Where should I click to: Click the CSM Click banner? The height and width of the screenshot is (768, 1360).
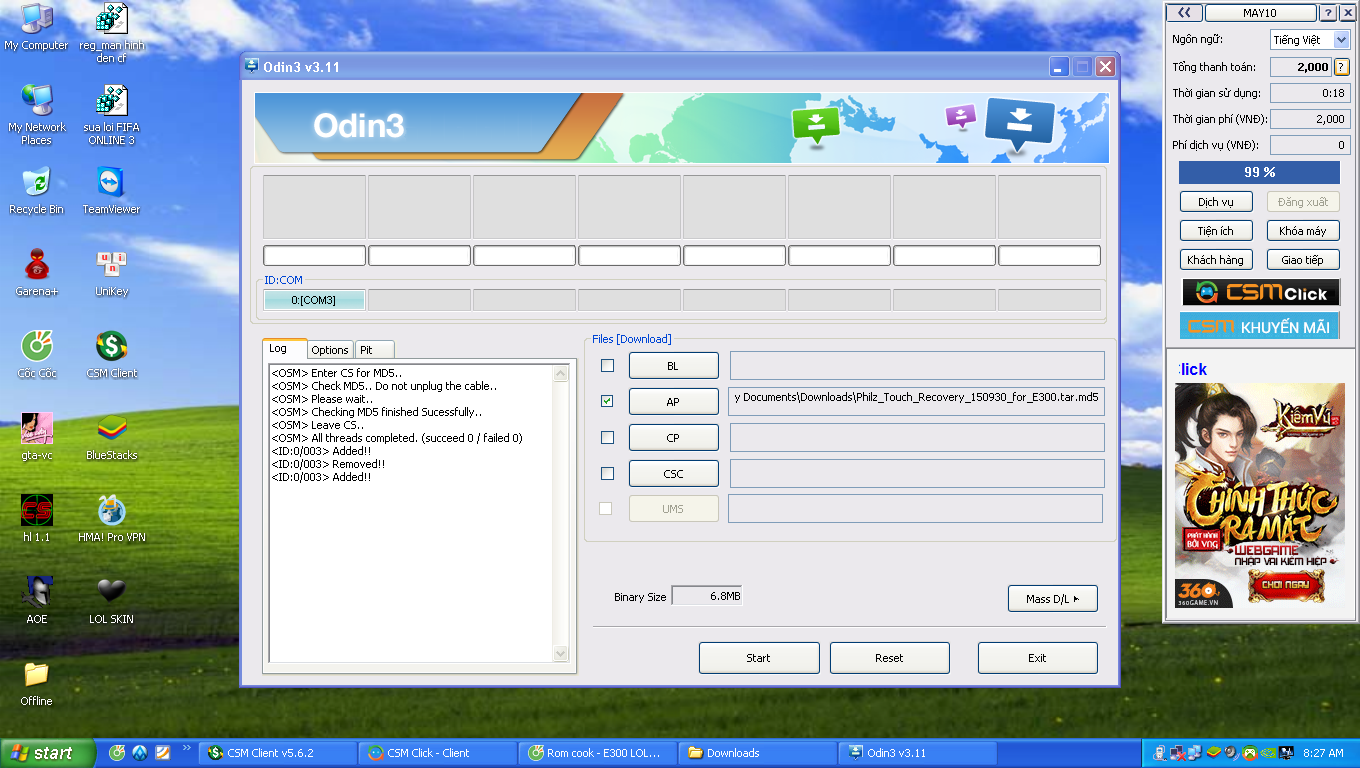point(1260,293)
